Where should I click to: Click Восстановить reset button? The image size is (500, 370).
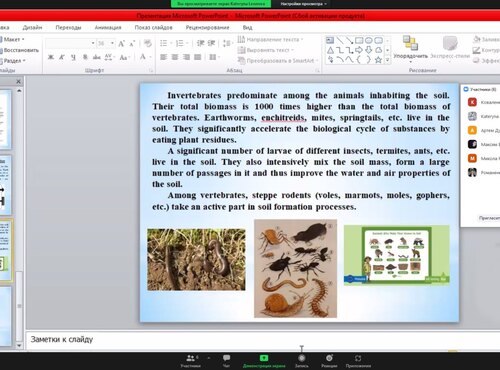point(20,50)
